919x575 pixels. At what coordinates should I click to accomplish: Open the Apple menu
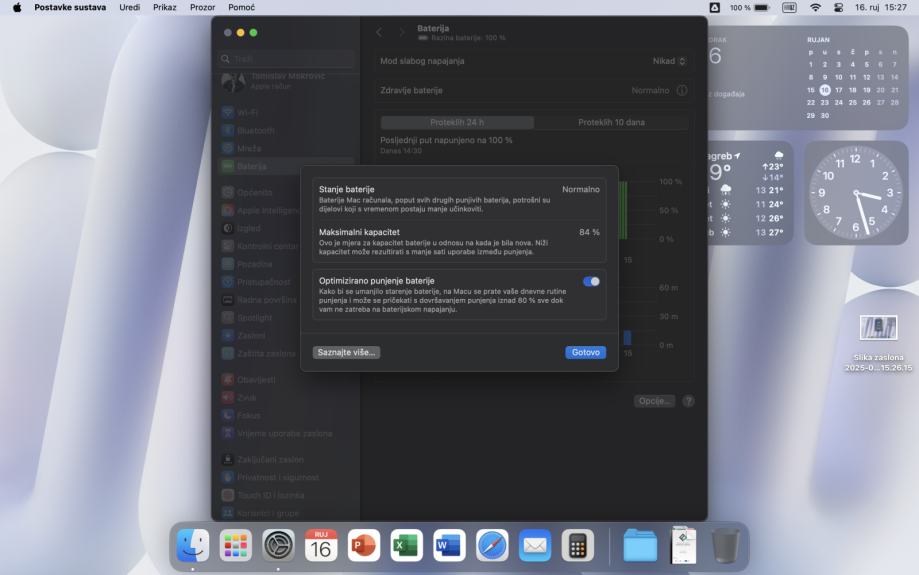[17, 8]
